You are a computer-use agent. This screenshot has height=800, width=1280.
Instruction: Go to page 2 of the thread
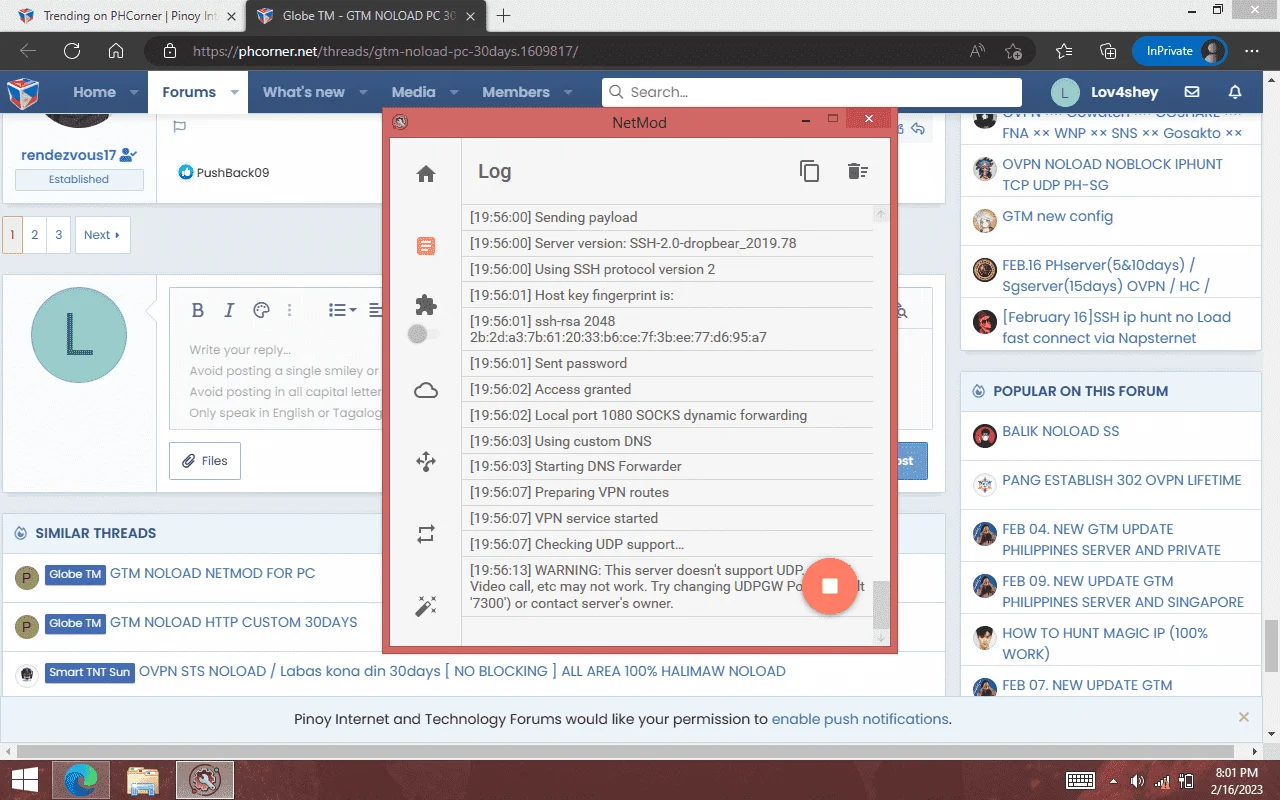point(34,235)
